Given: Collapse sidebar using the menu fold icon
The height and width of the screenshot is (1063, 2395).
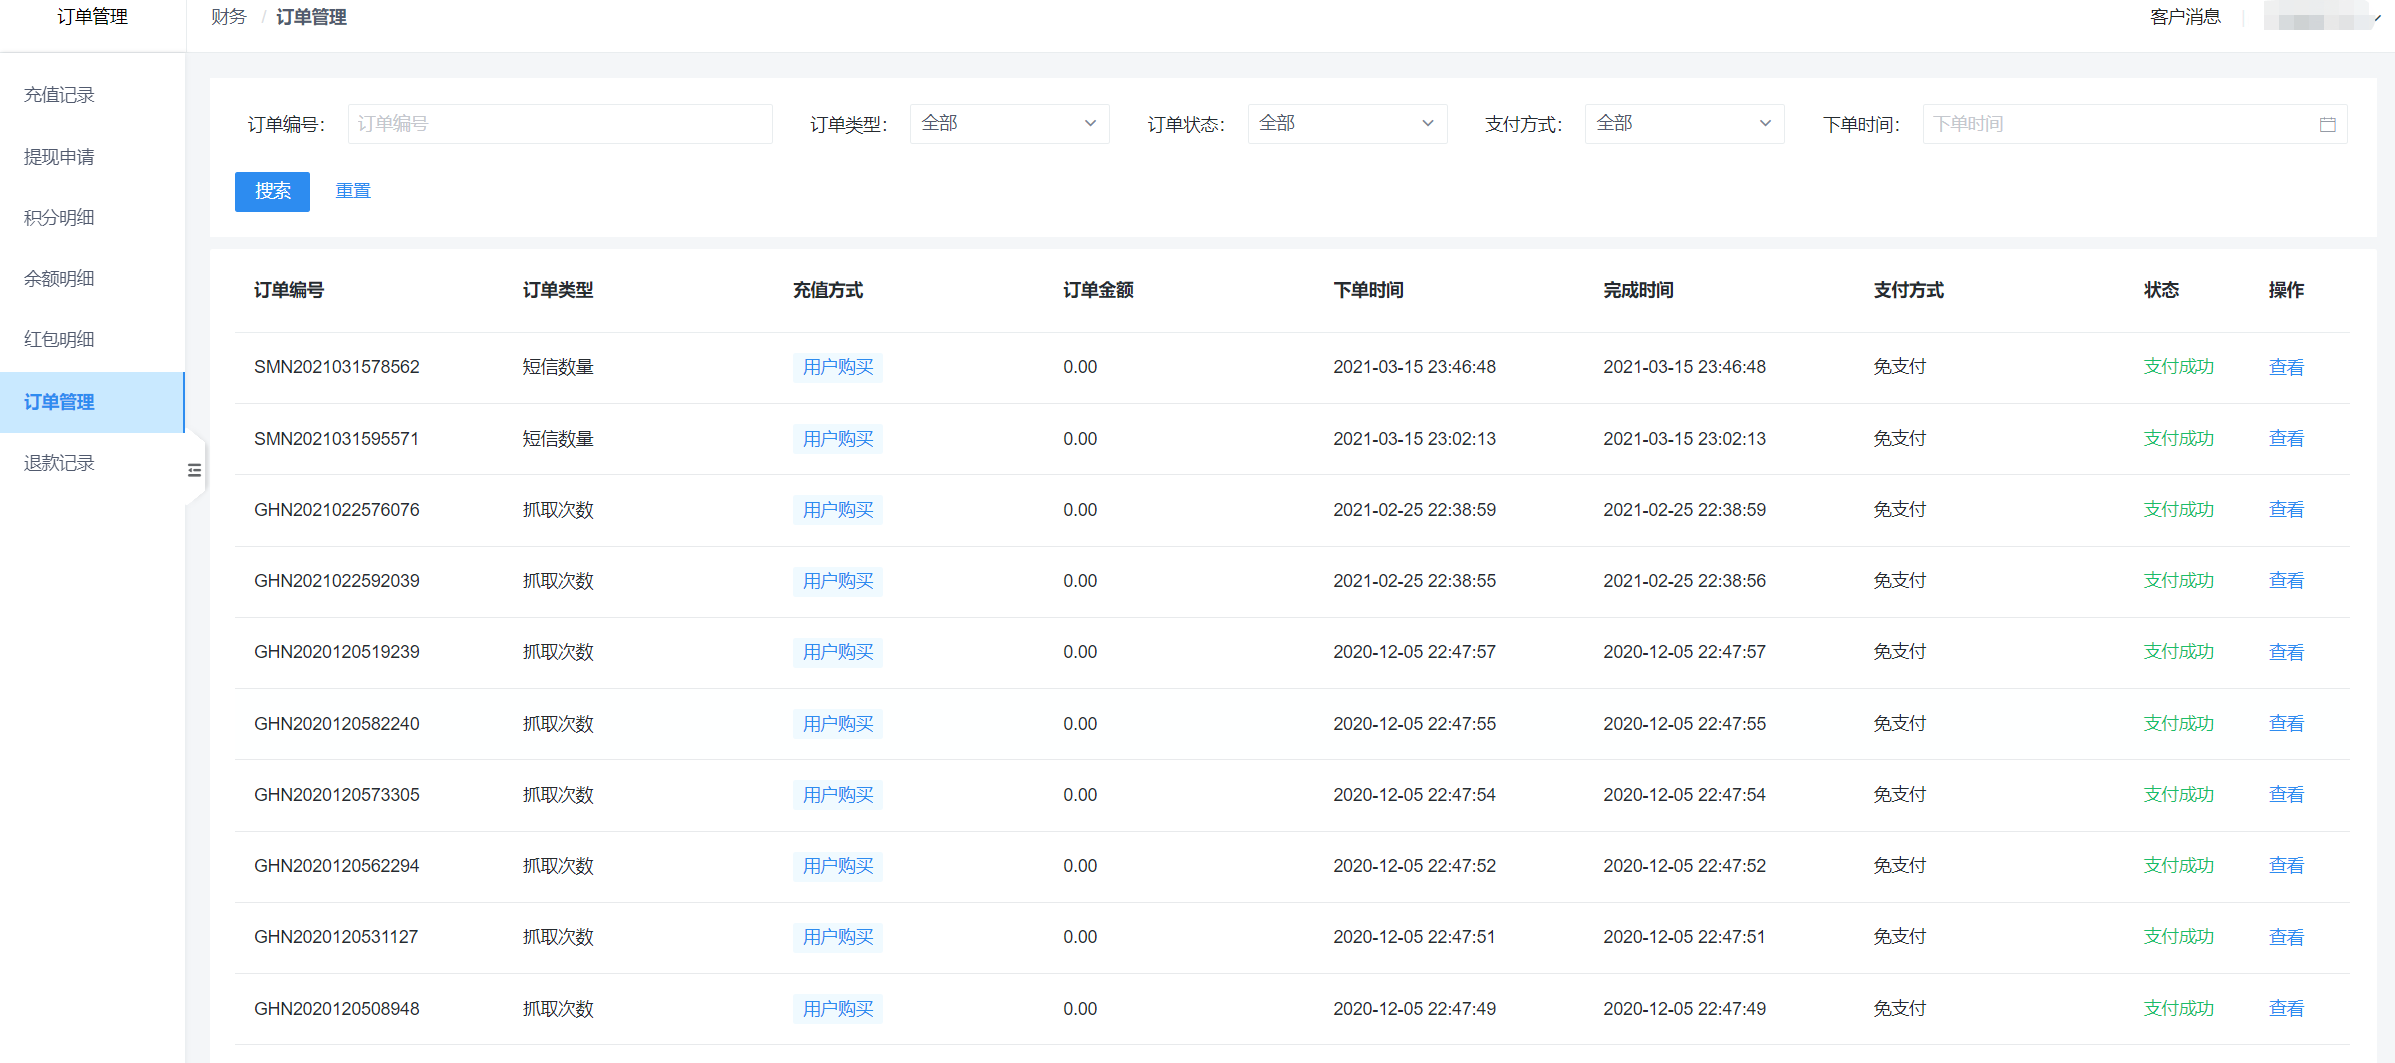Looking at the screenshot, I should pos(194,470).
